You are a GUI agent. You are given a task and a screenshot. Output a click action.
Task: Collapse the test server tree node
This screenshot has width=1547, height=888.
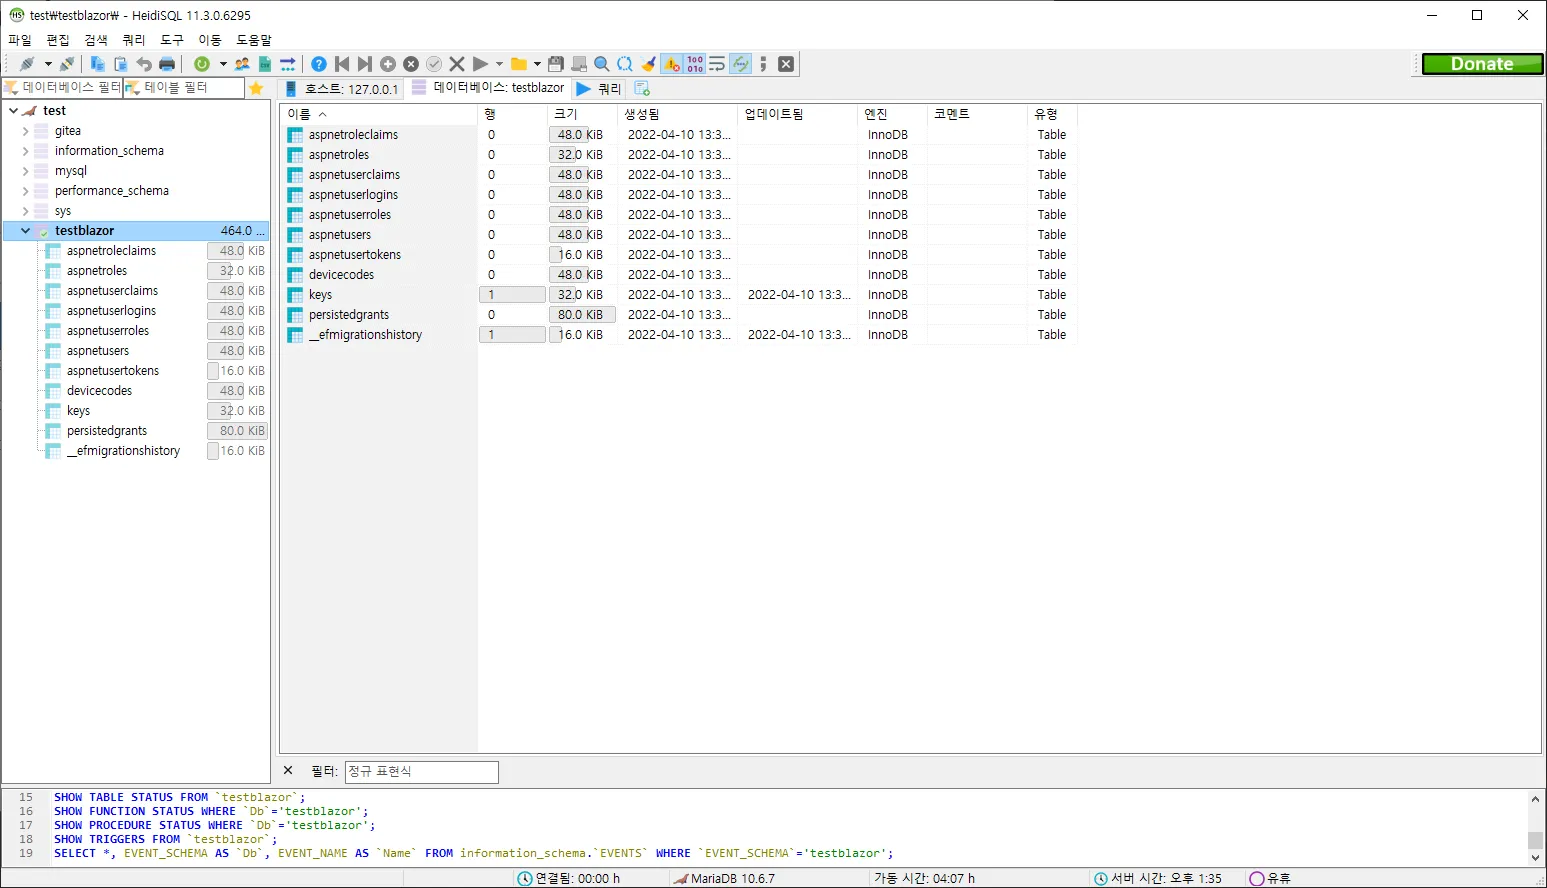pos(13,111)
